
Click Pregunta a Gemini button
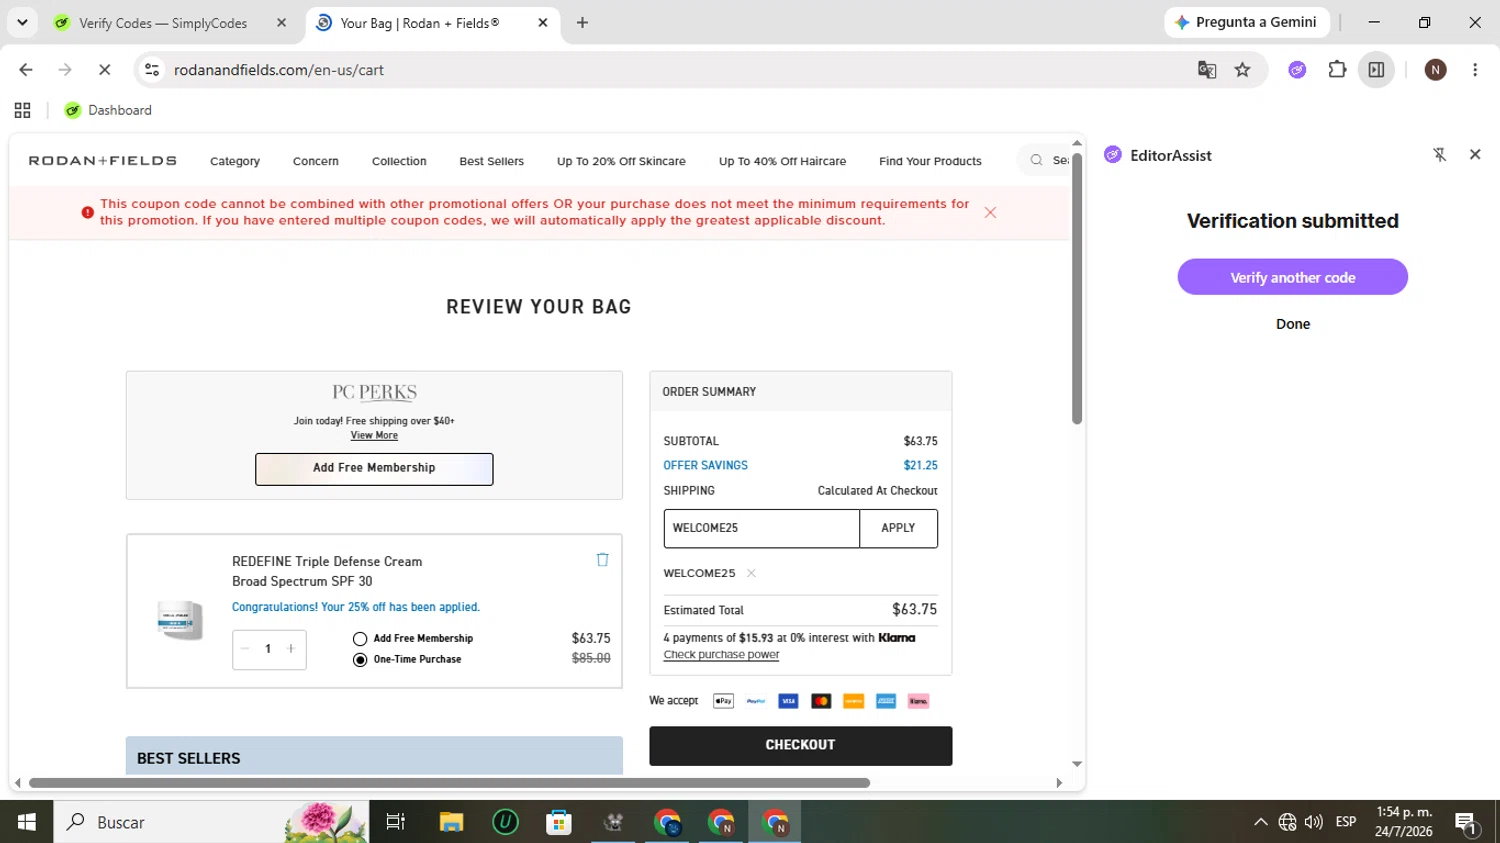pos(1246,22)
